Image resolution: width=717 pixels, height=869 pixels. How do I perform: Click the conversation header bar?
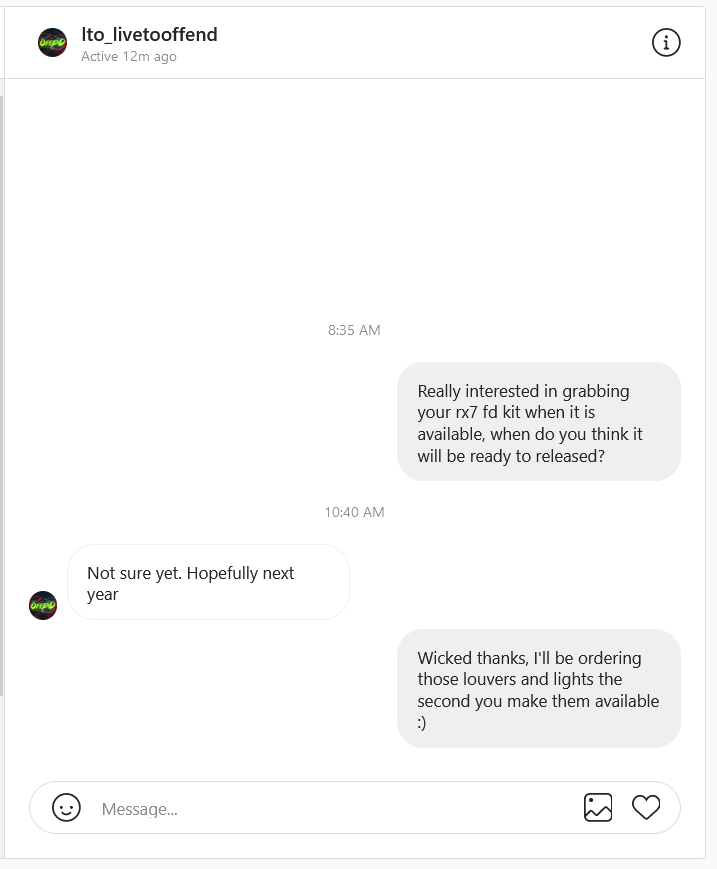[355, 43]
